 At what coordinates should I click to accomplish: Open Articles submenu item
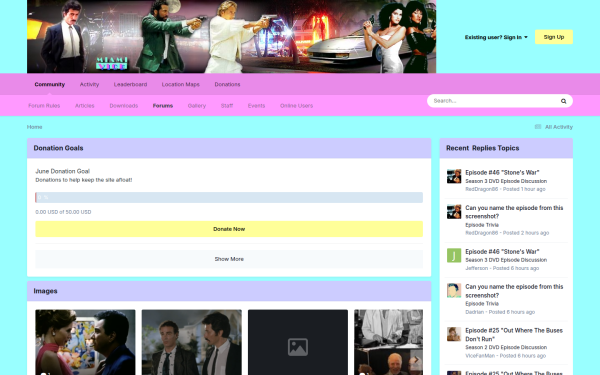[85, 106]
